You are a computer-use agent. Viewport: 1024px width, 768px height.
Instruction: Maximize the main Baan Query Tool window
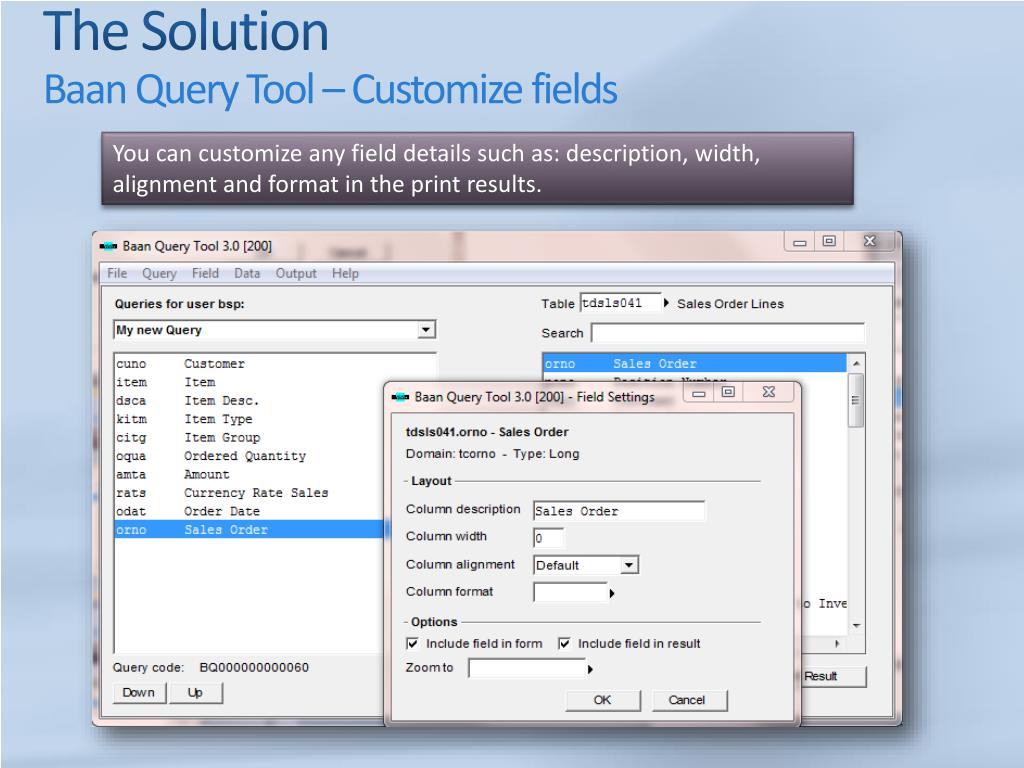point(829,241)
